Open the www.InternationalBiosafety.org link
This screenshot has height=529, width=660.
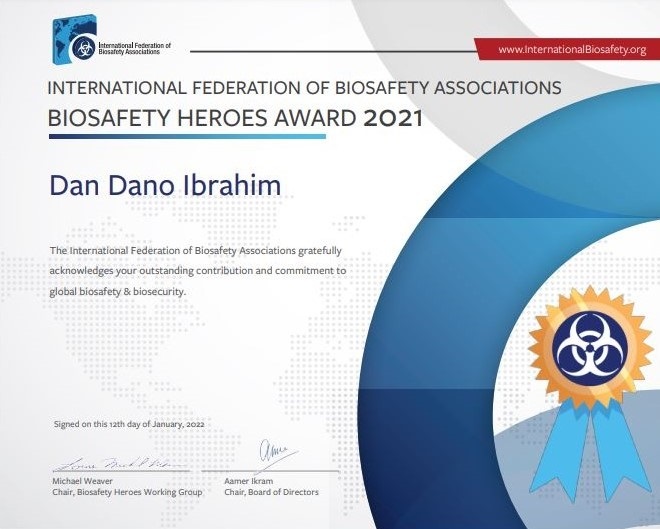pyautogui.click(x=572, y=50)
